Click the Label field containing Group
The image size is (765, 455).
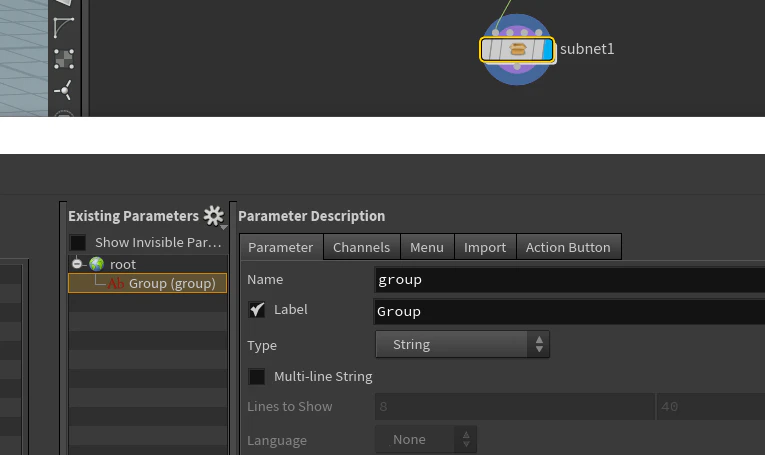point(569,312)
